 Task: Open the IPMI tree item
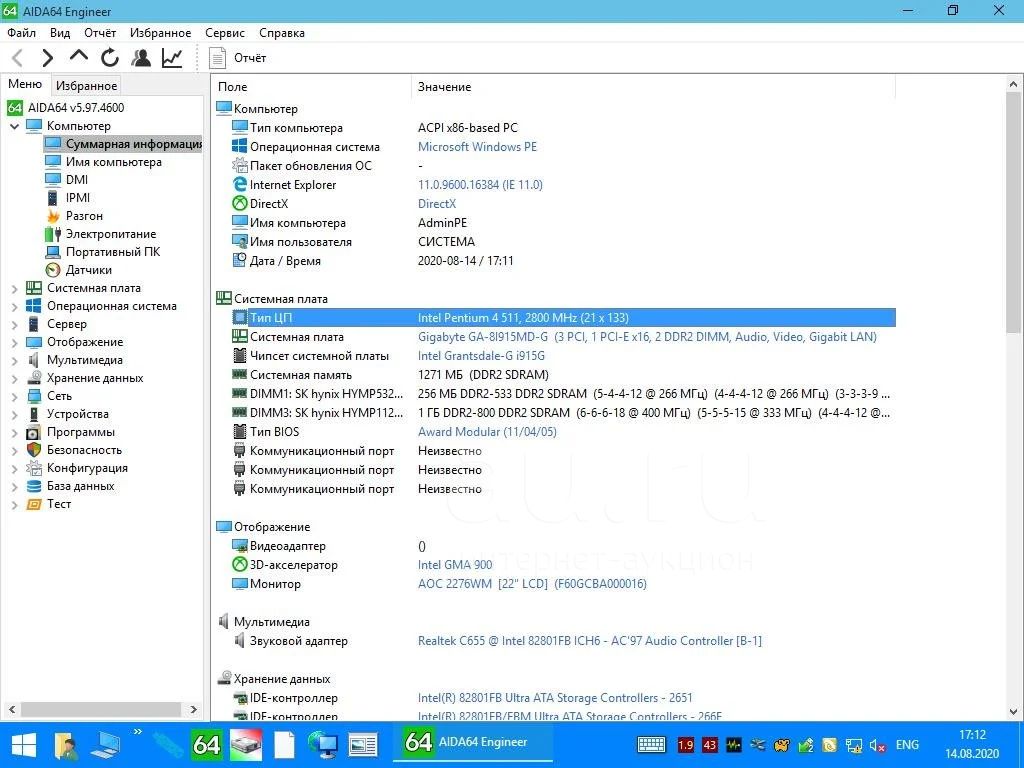78,198
